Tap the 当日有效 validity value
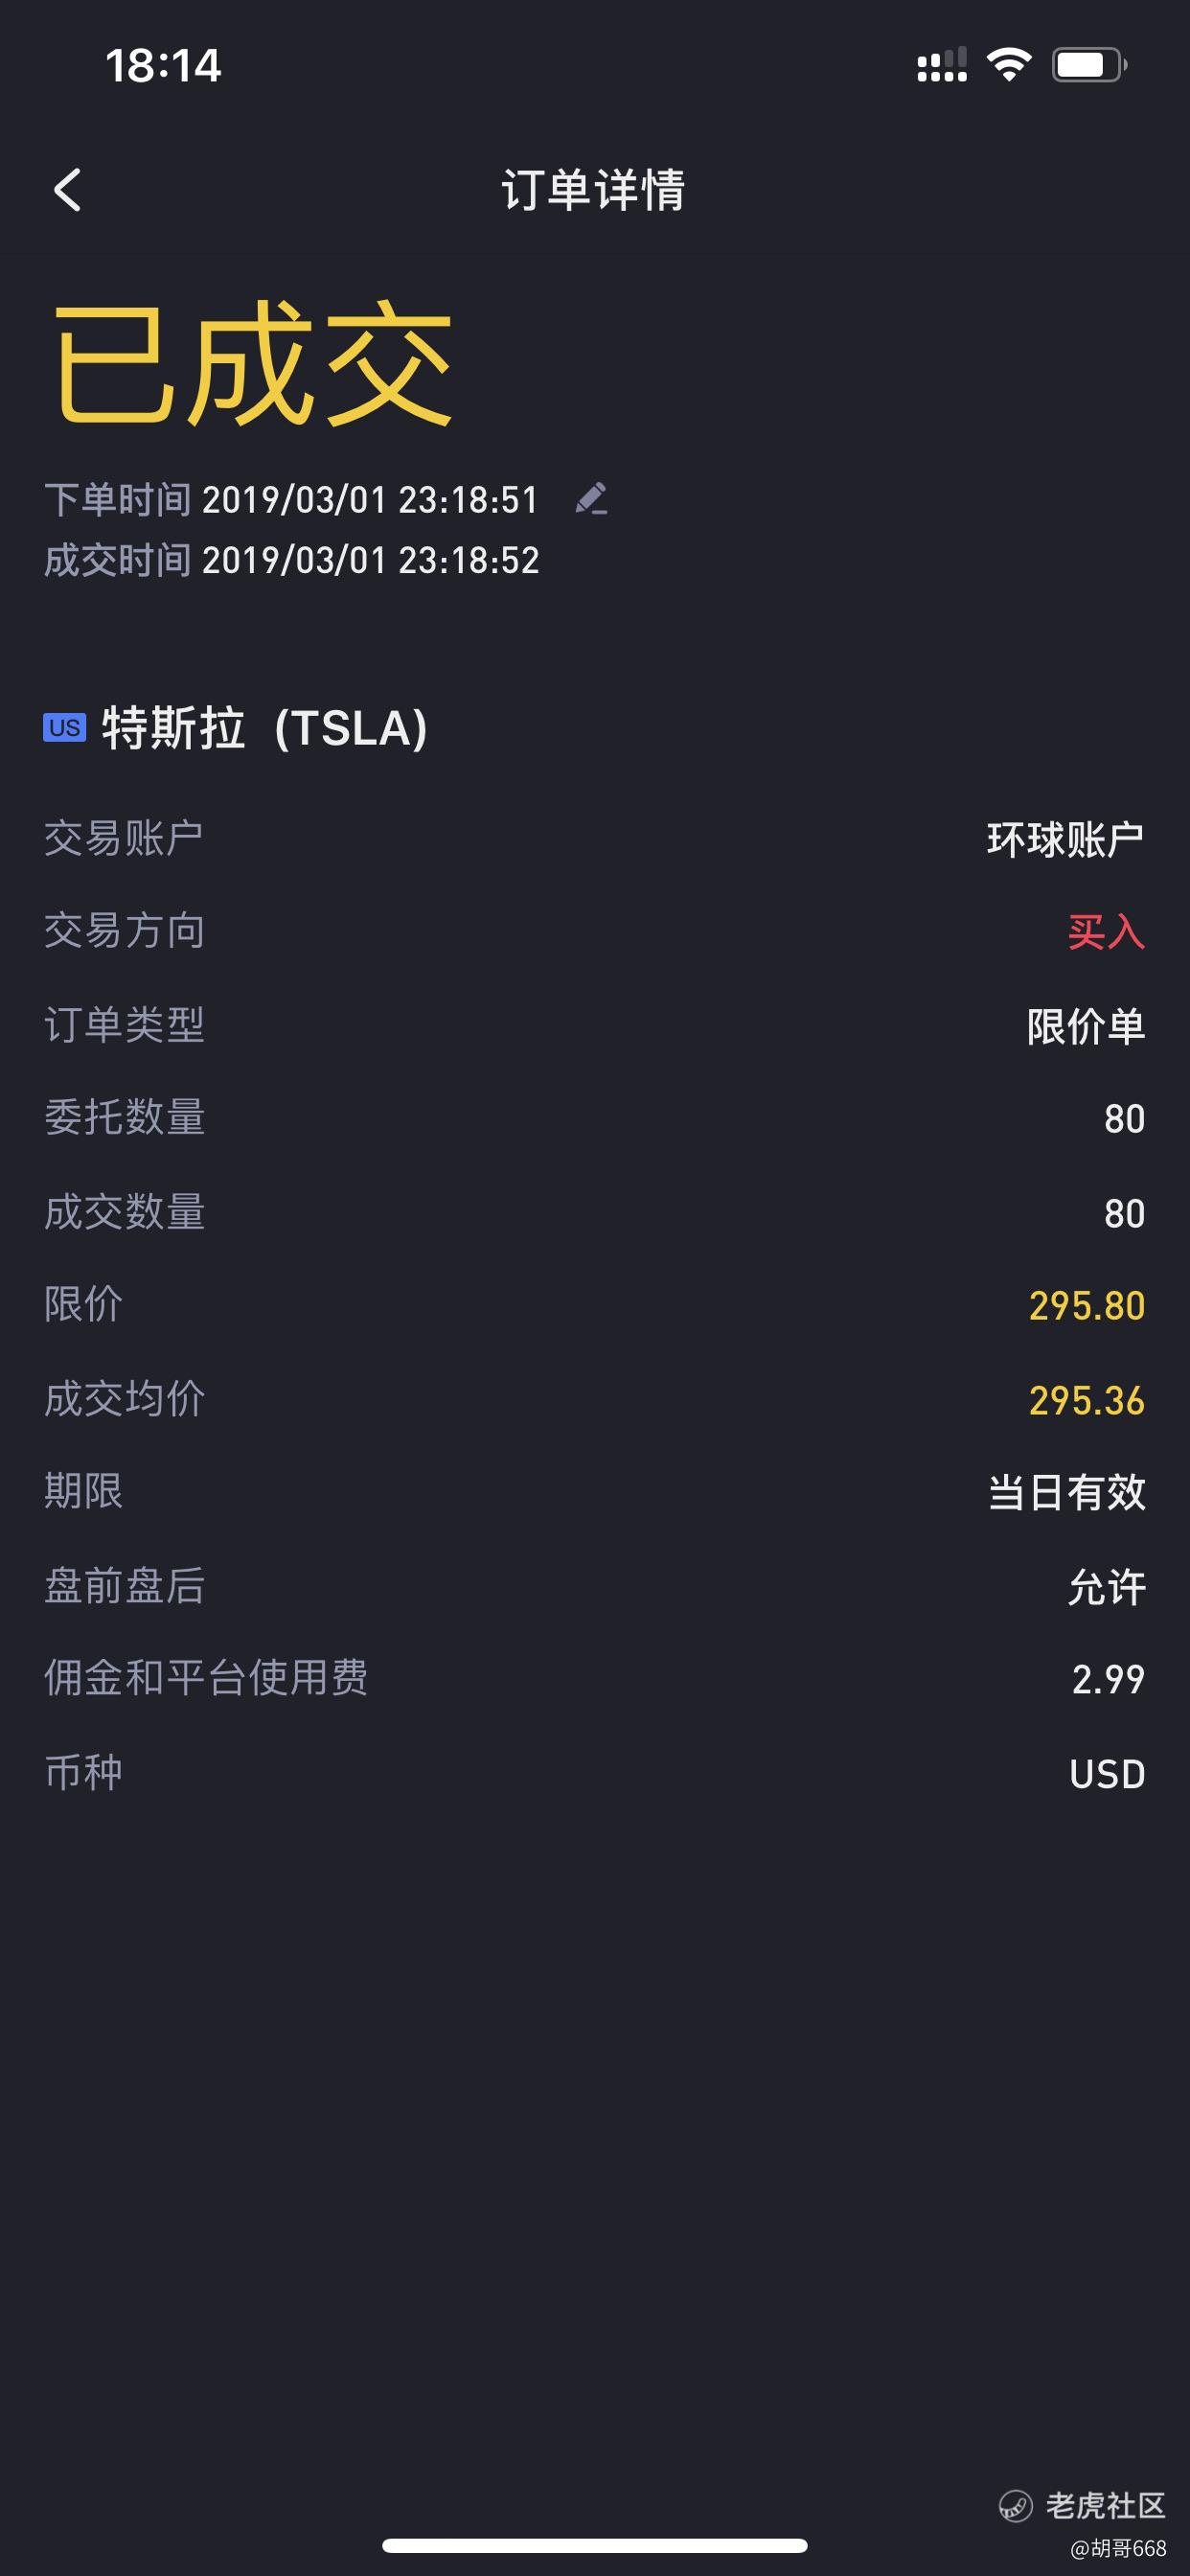Image resolution: width=1190 pixels, height=2576 pixels. (x=1067, y=1492)
